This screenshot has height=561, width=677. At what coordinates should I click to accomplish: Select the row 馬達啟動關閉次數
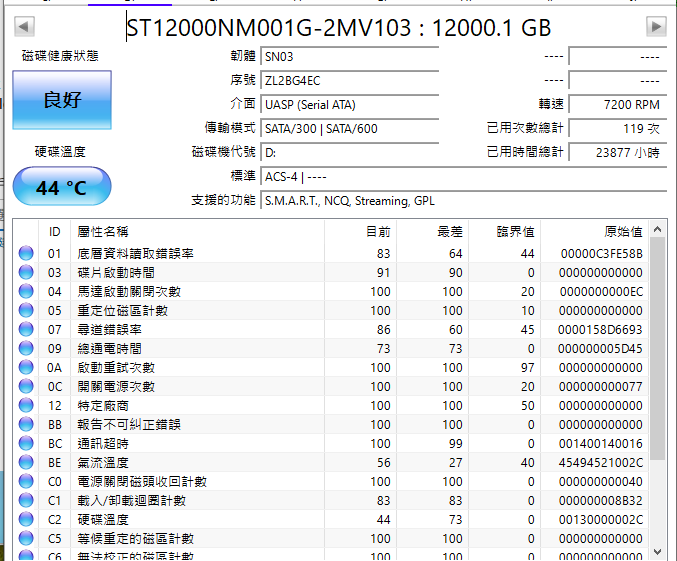click(x=331, y=291)
